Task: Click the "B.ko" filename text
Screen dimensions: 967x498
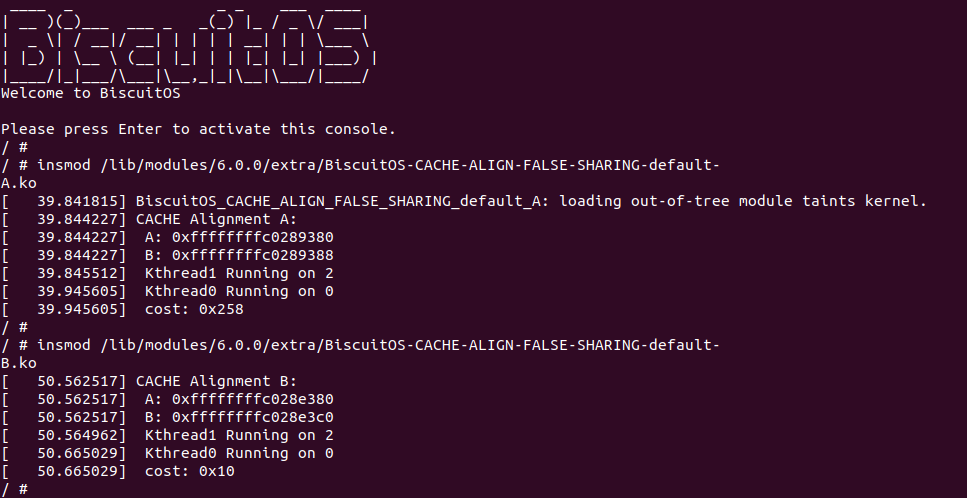Action: 19,363
